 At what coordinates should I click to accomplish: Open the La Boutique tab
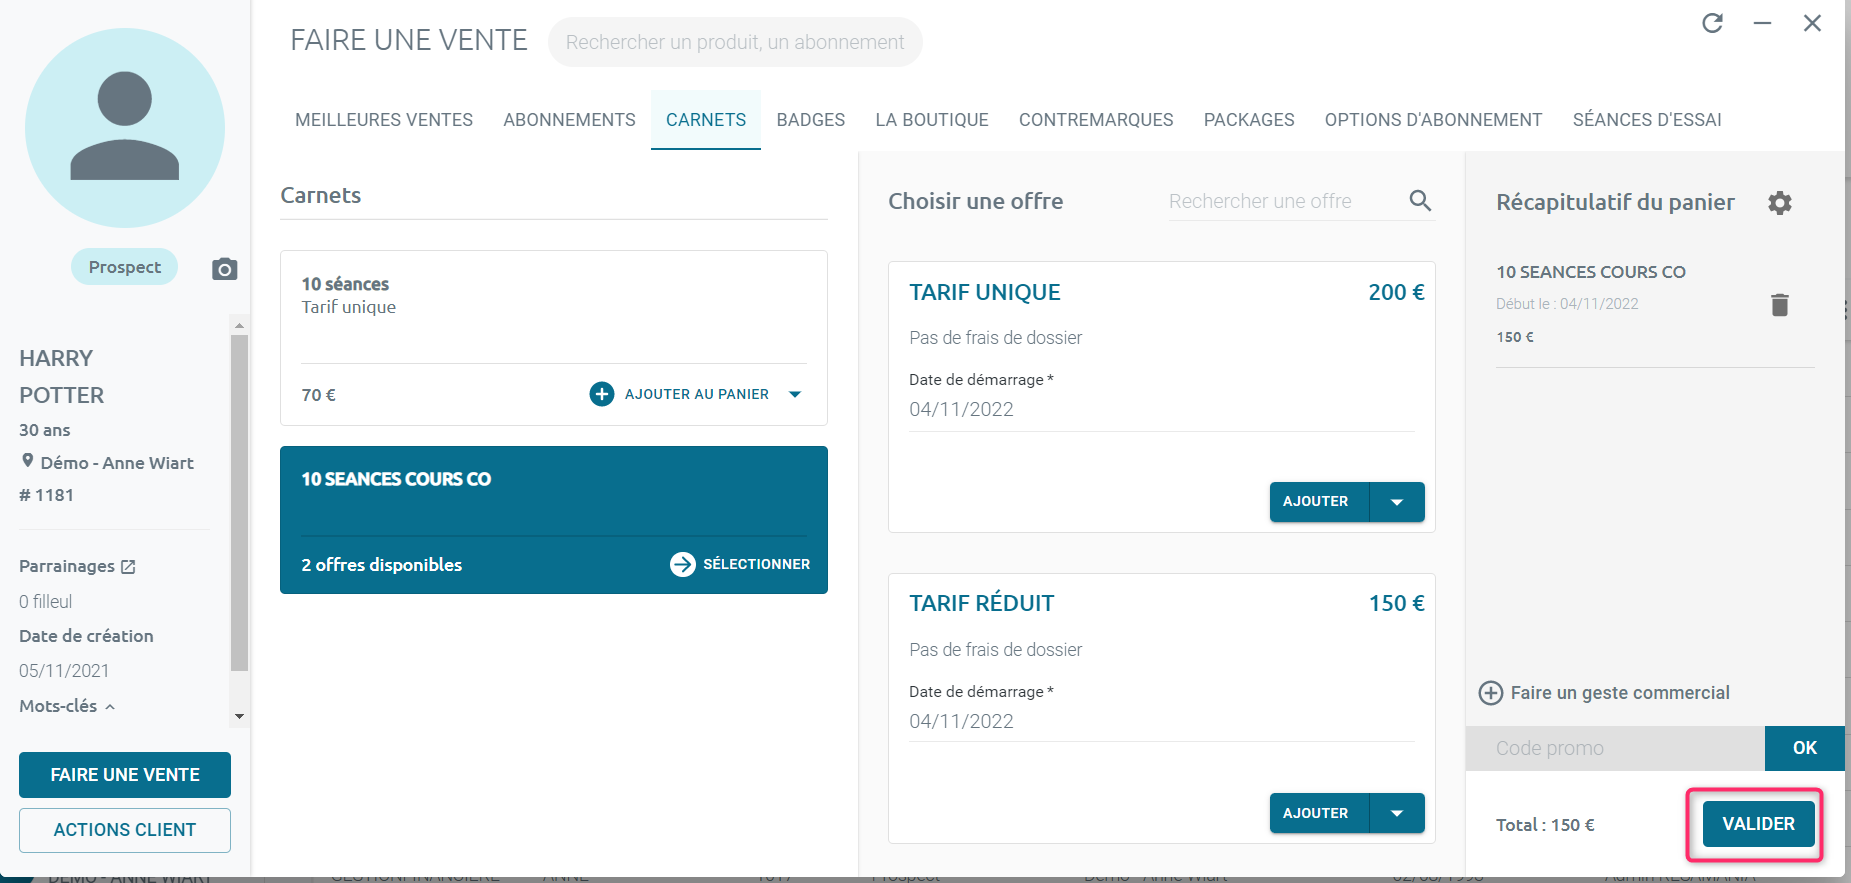932,120
